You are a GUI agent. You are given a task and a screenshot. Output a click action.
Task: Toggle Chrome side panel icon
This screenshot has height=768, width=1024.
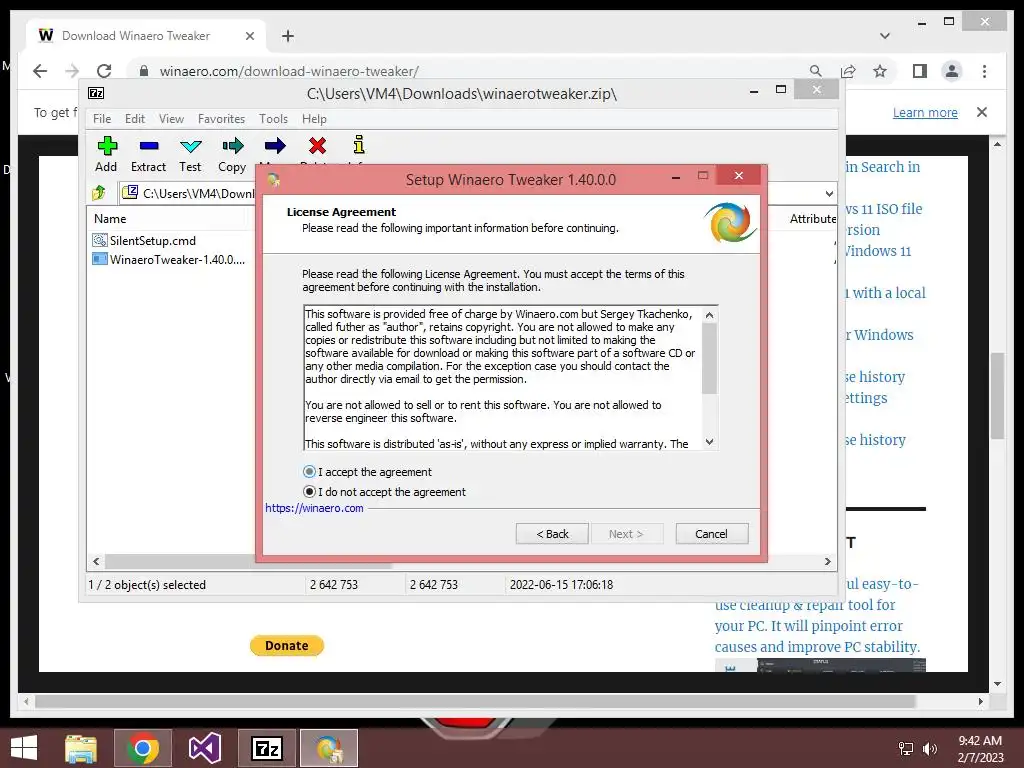pos(920,71)
